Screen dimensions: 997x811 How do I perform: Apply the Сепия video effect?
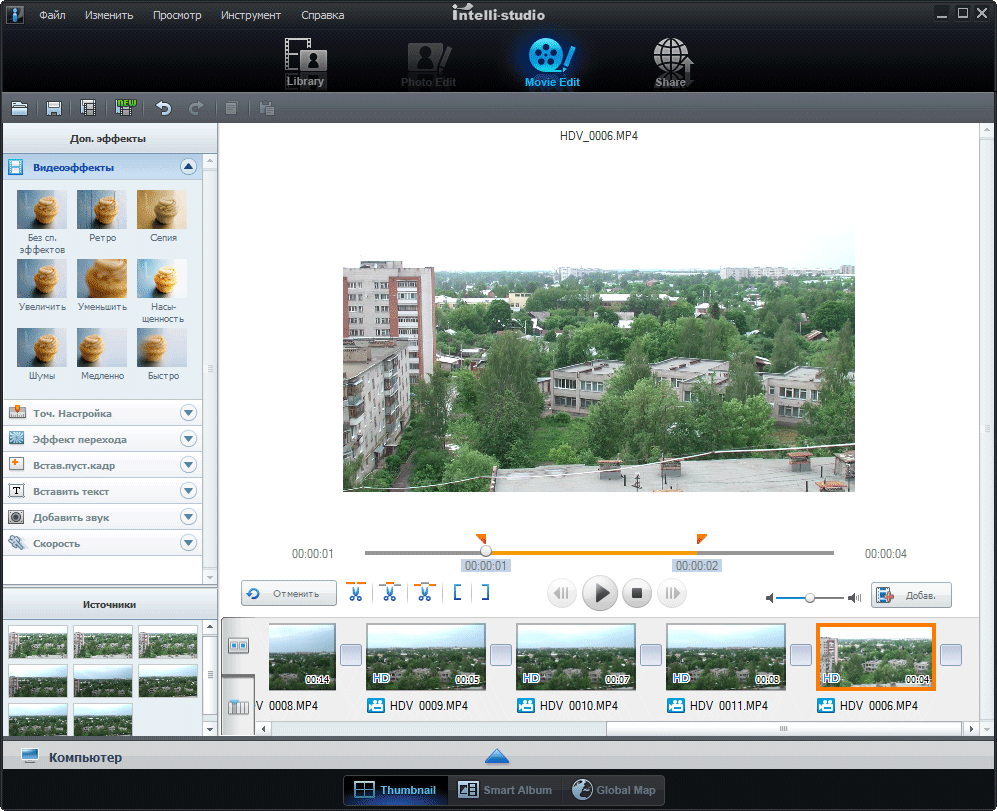(162, 211)
